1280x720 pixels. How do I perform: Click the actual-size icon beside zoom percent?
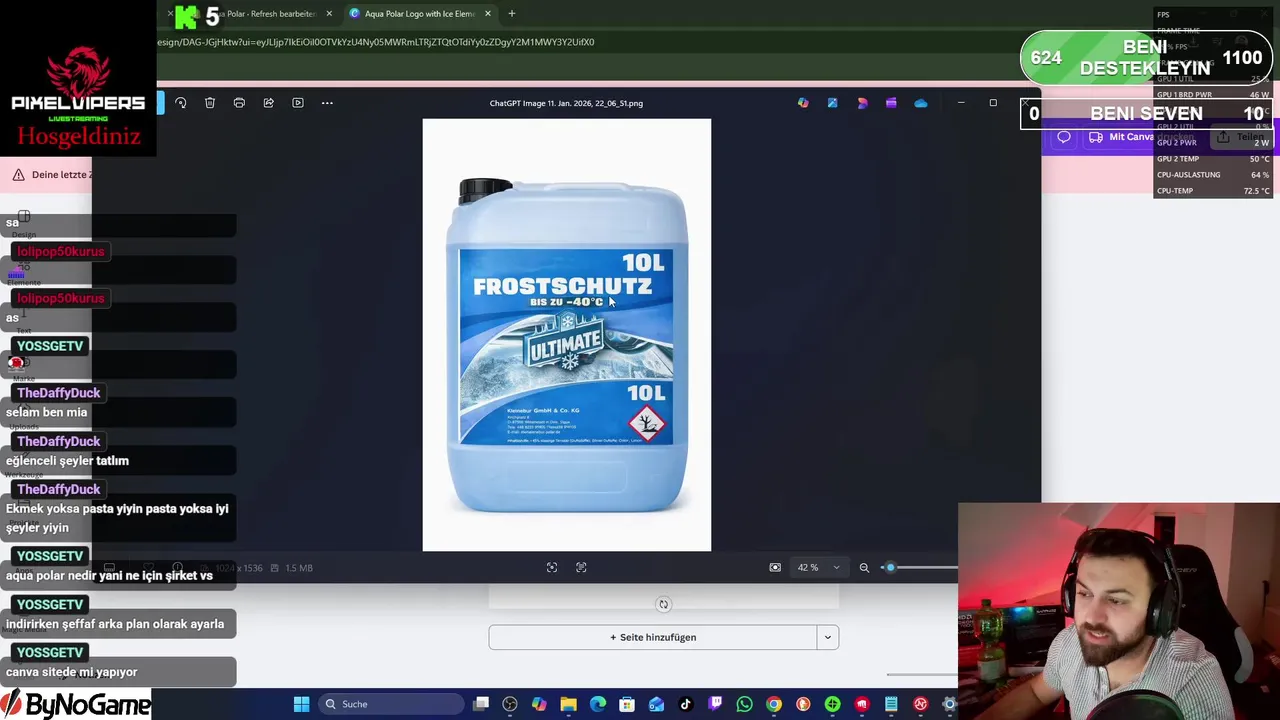pos(775,568)
